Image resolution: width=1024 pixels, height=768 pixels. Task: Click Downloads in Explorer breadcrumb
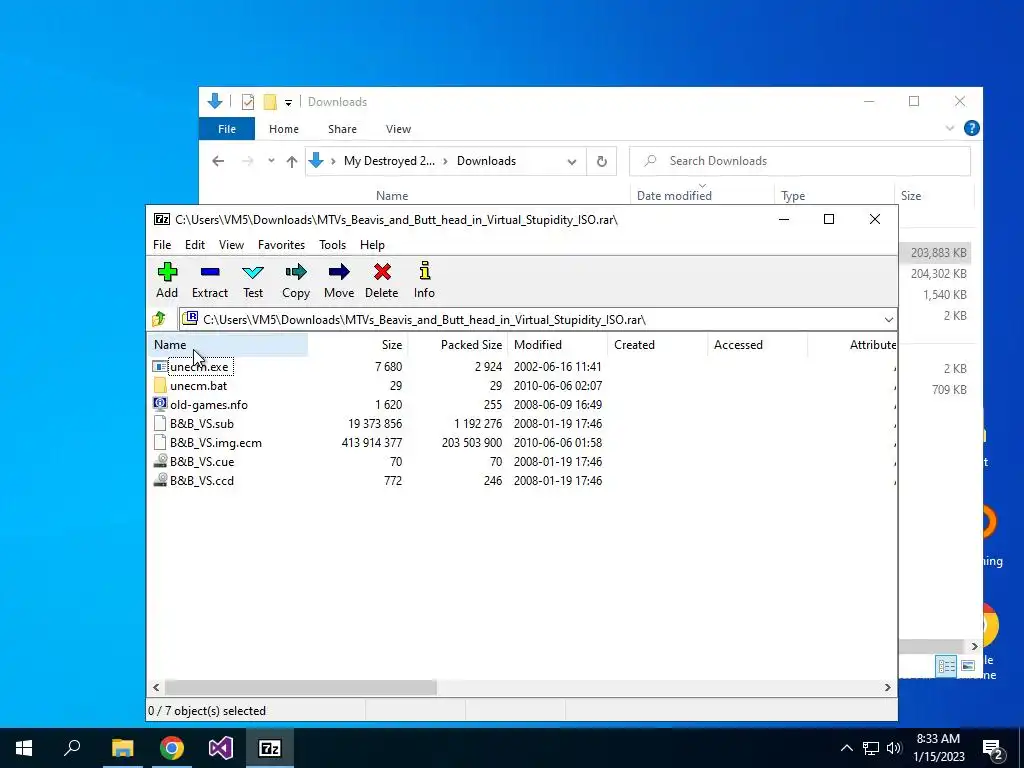pos(486,161)
